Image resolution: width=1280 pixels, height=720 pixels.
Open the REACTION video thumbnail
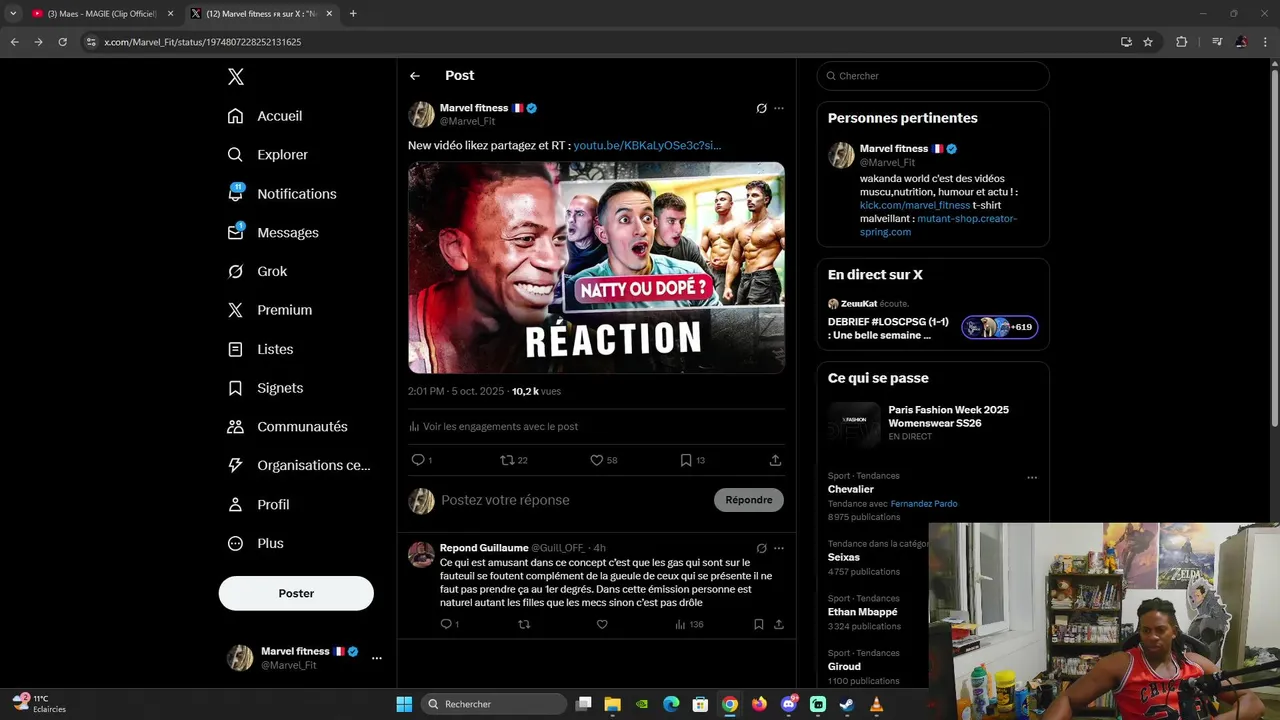(x=596, y=268)
